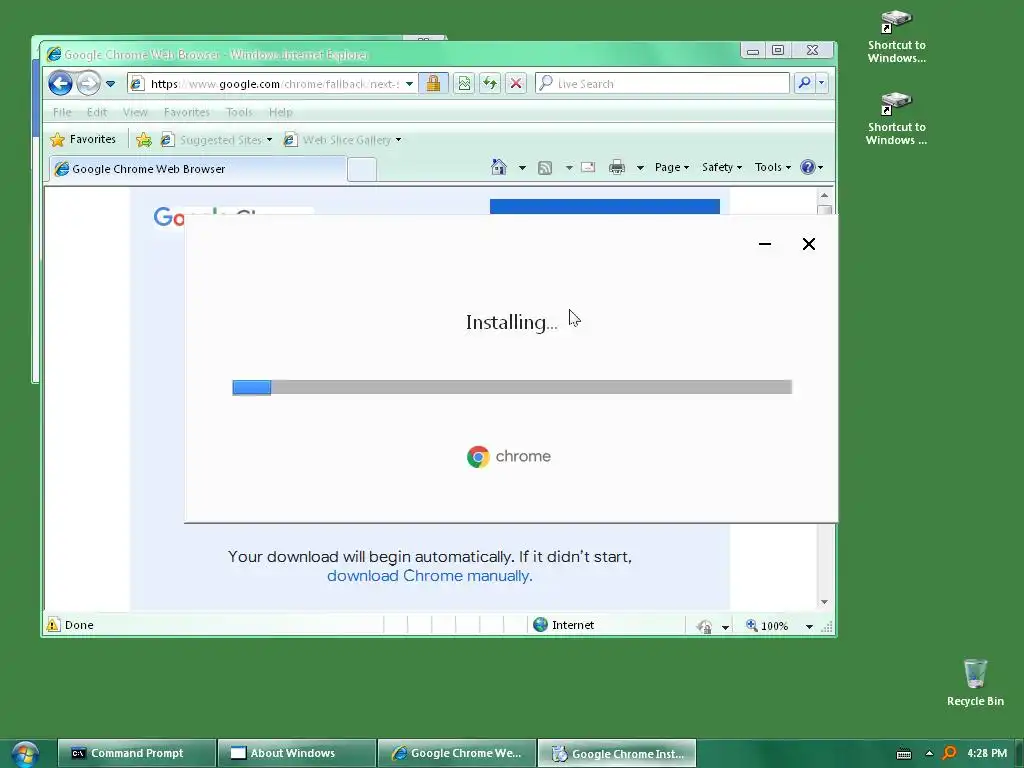The height and width of the screenshot is (768, 1024).
Task: Click the blue Help question icon
Action: (x=808, y=167)
